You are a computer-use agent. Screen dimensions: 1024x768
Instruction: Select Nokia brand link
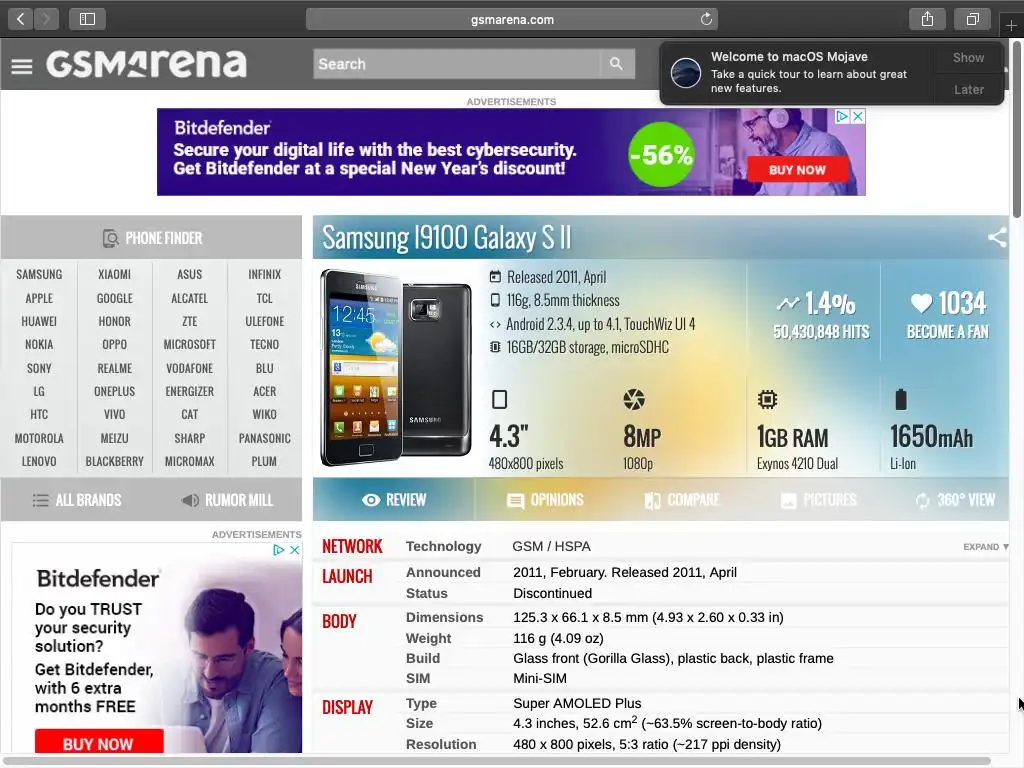tap(39, 344)
